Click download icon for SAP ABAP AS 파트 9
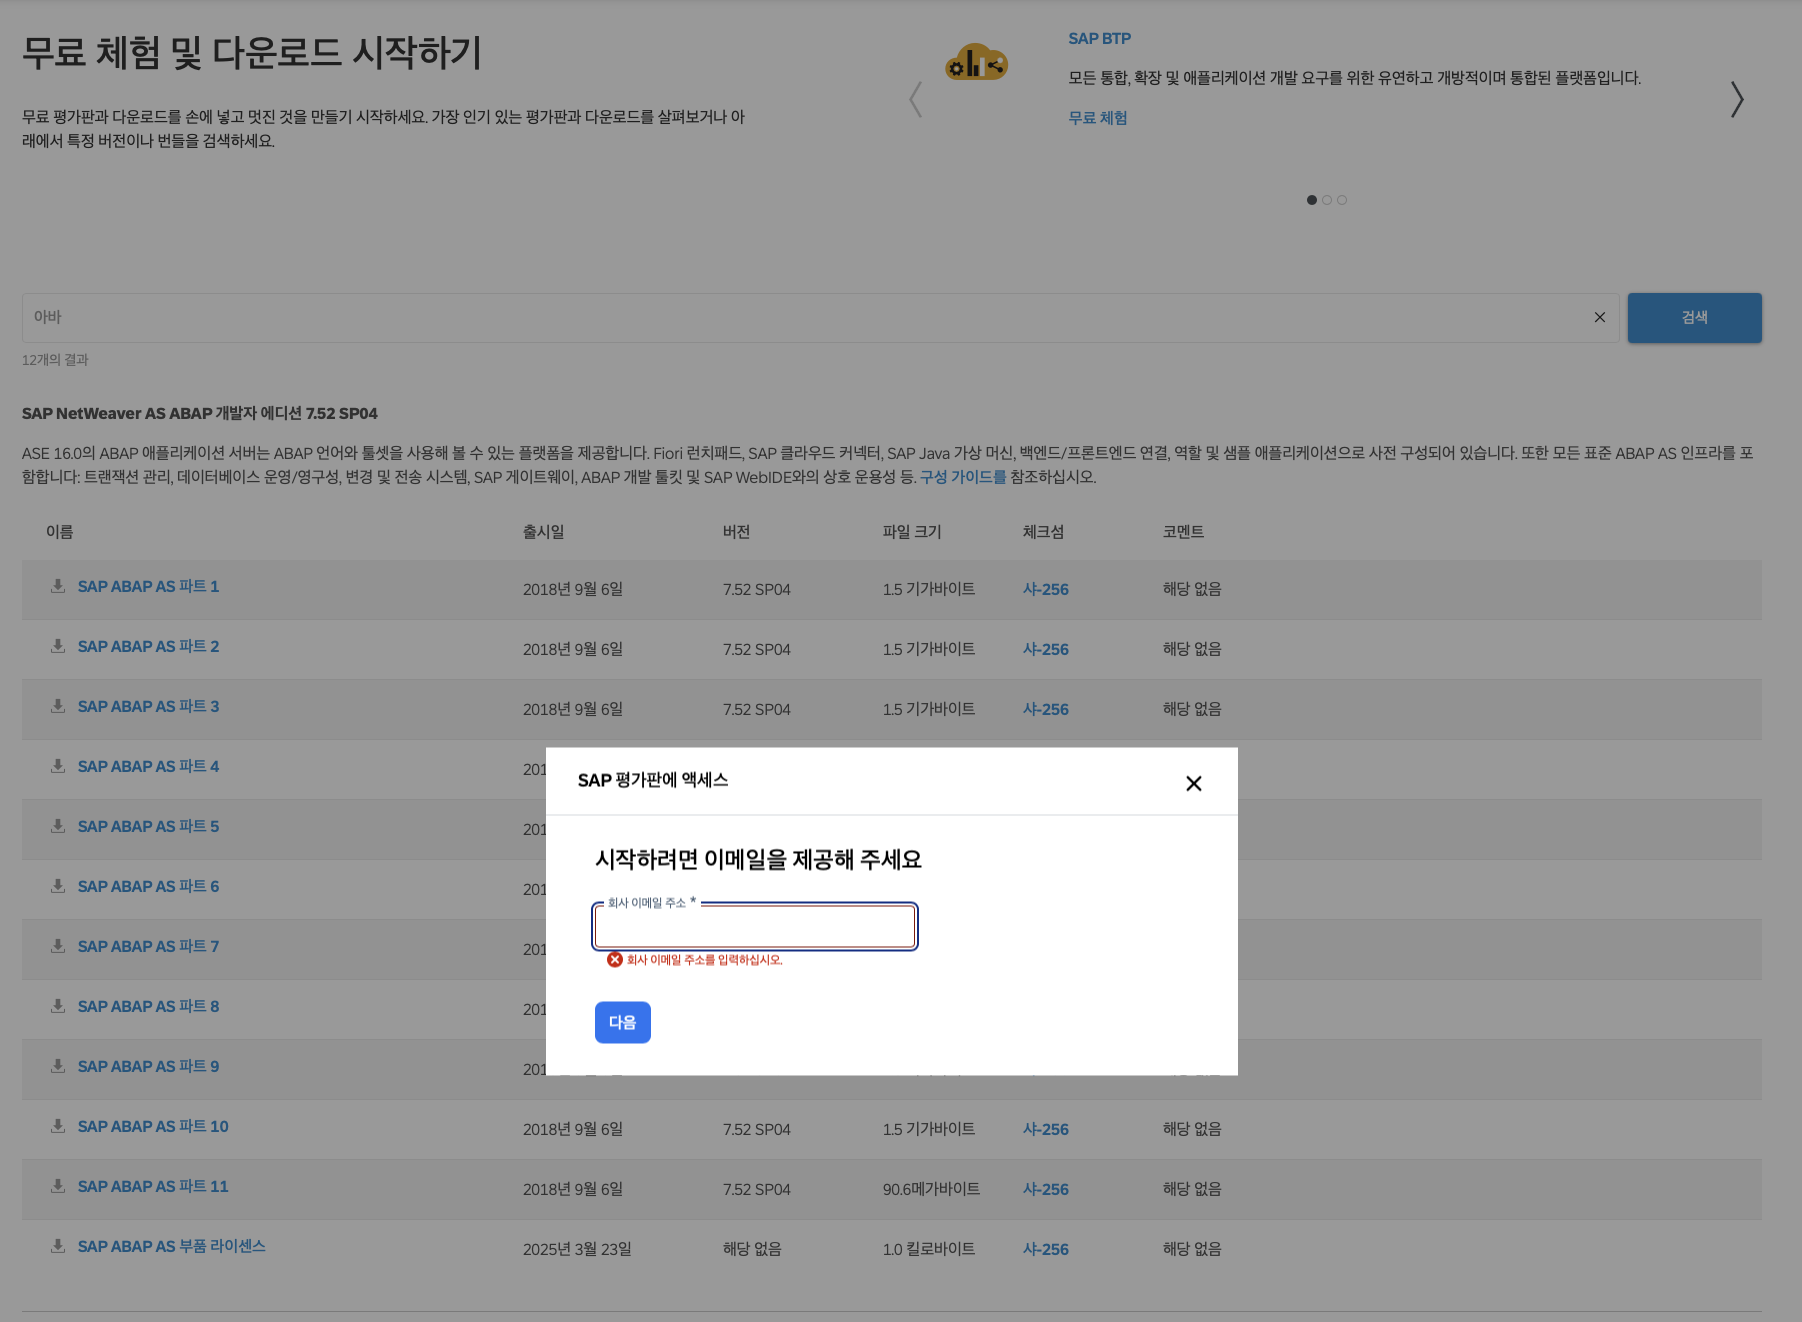This screenshot has height=1322, width=1802. click(x=58, y=1066)
